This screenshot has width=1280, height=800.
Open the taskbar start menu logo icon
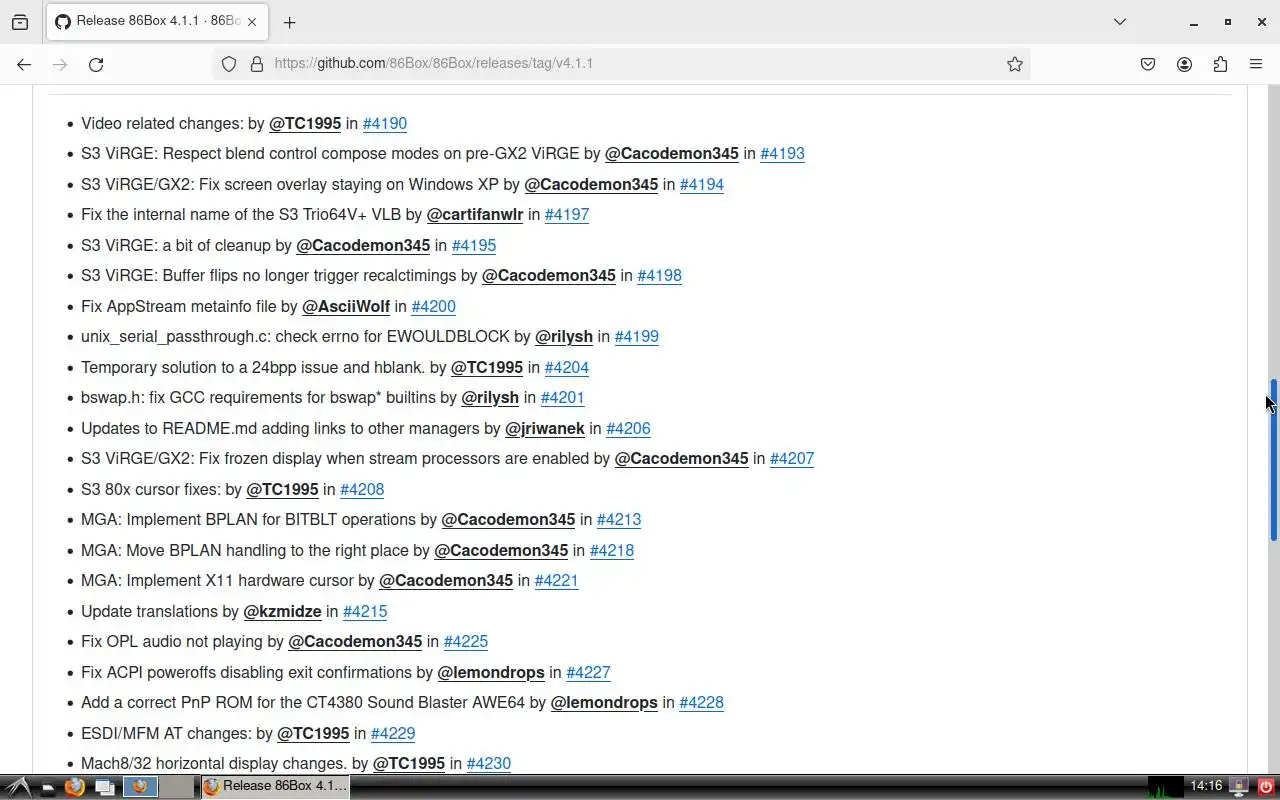point(18,787)
